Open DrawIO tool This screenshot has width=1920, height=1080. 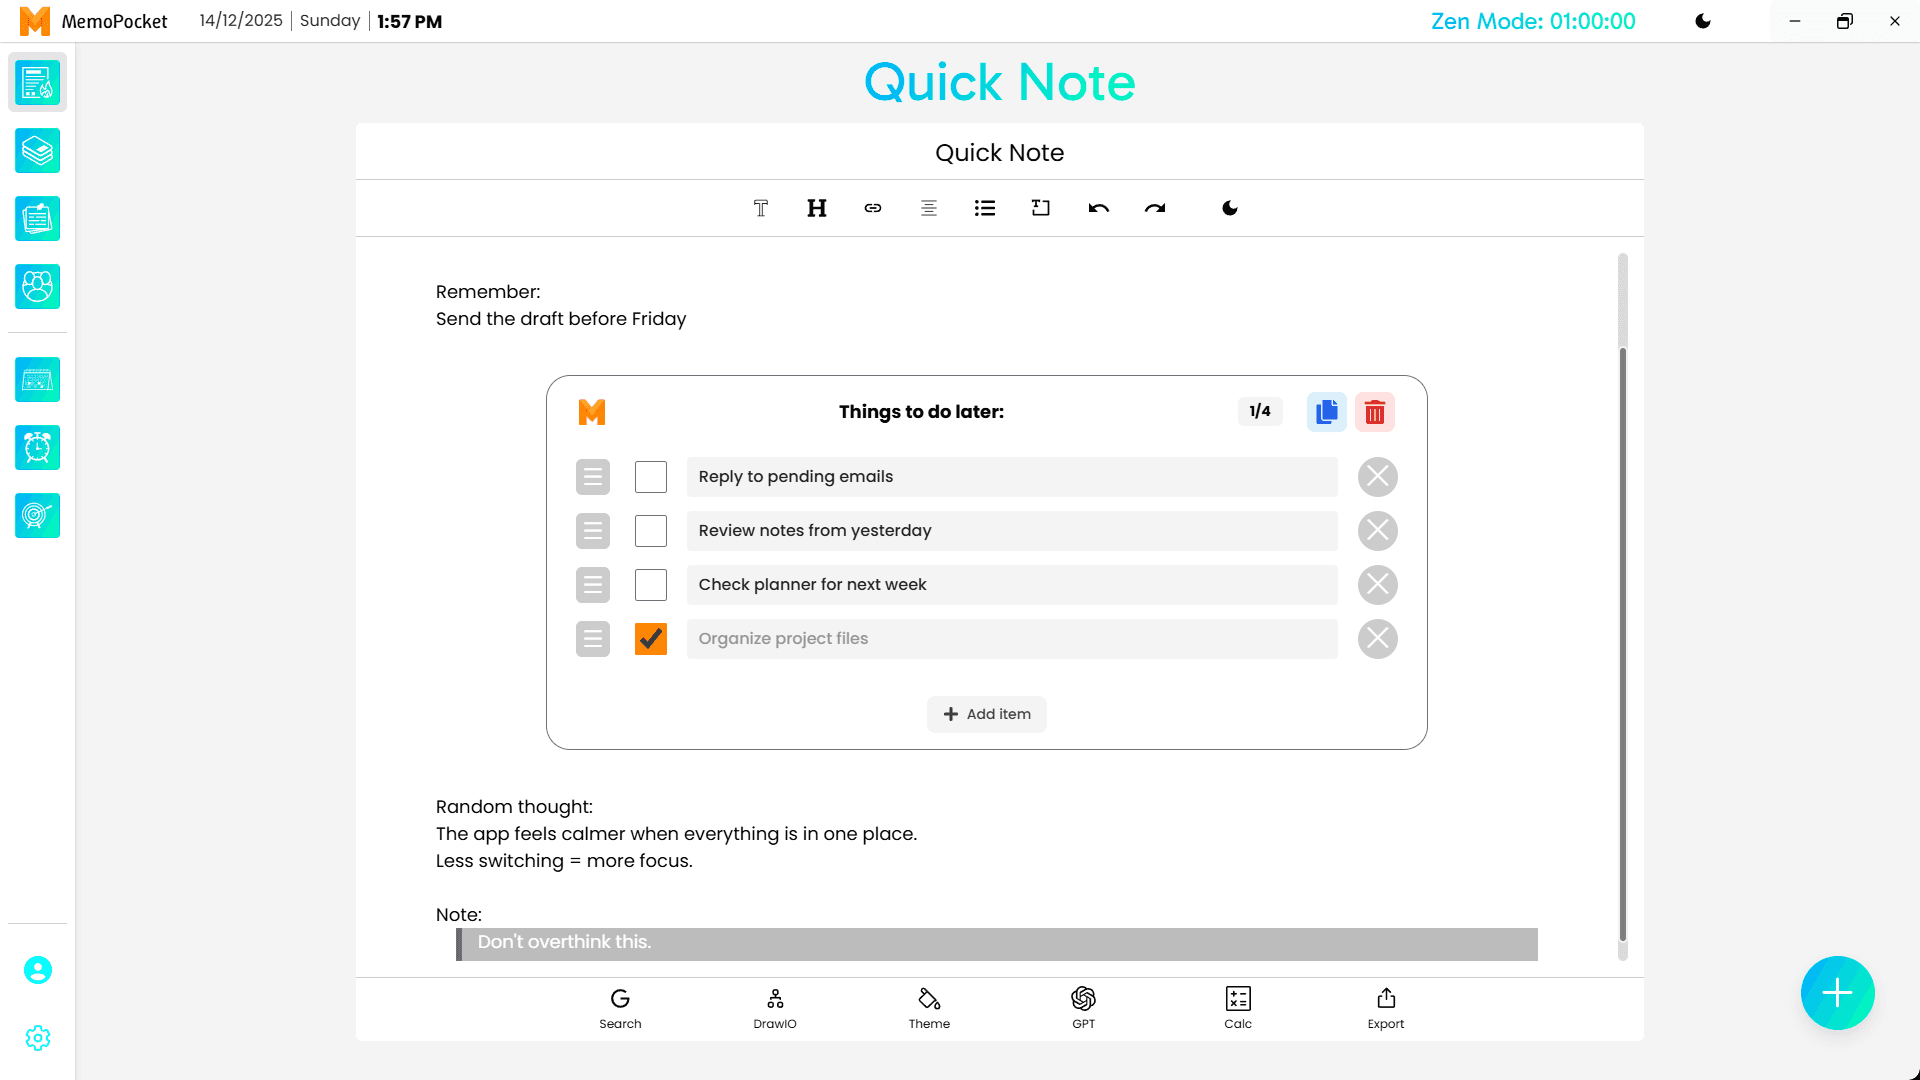click(x=775, y=1008)
